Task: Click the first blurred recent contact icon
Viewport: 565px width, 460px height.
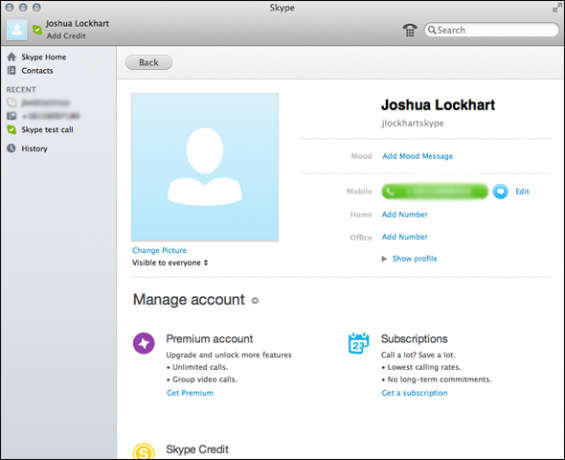Action: [x=12, y=103]
